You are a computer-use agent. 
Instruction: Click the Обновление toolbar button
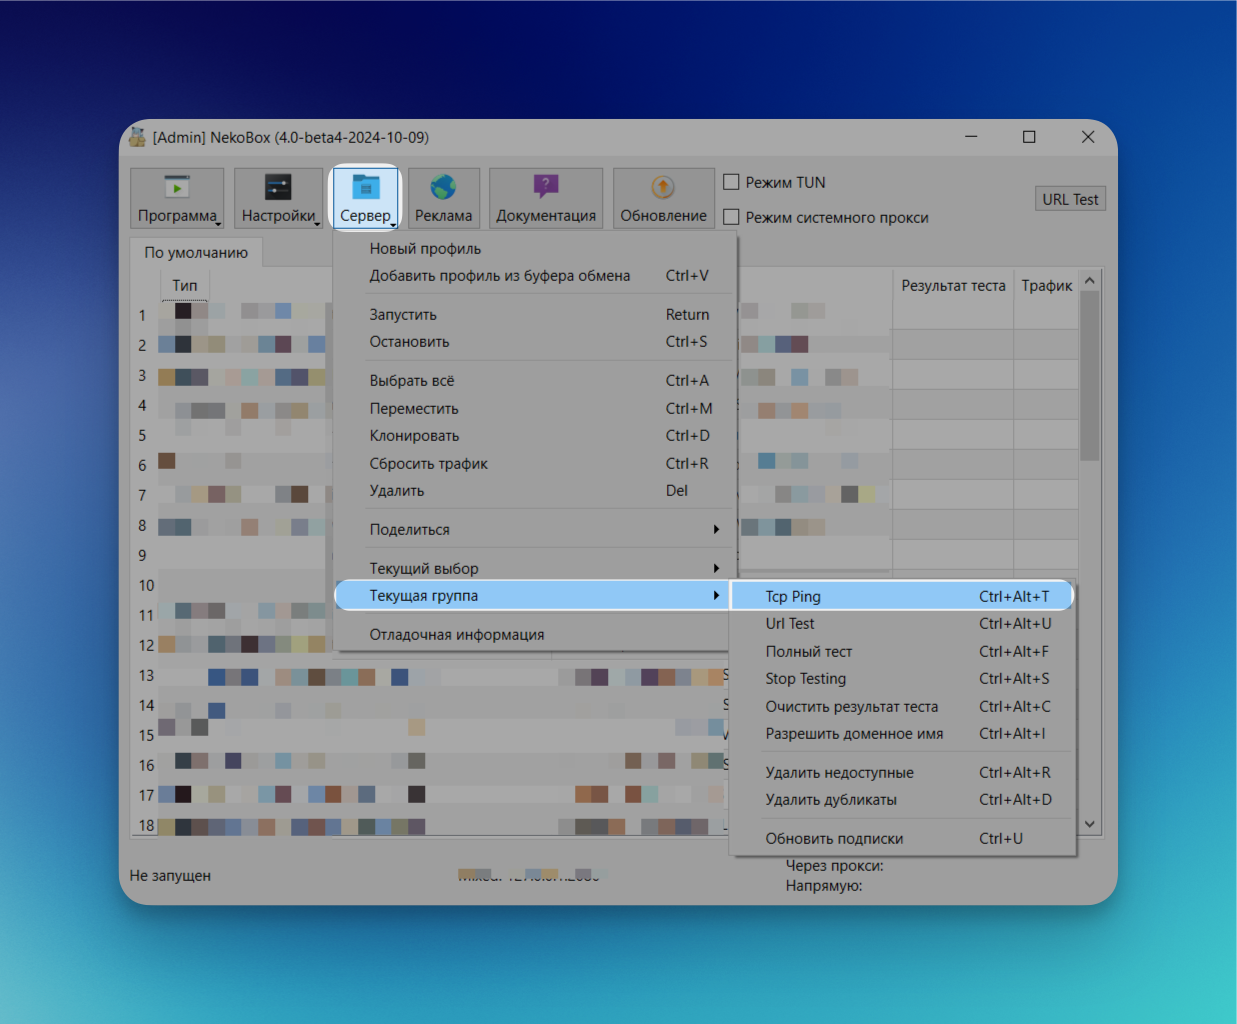coord(663,198)
